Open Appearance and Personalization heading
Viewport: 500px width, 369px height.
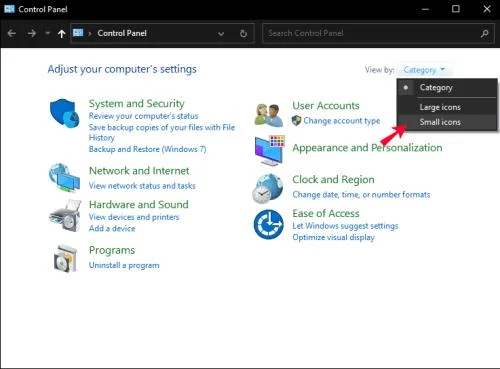coord(367,148)
